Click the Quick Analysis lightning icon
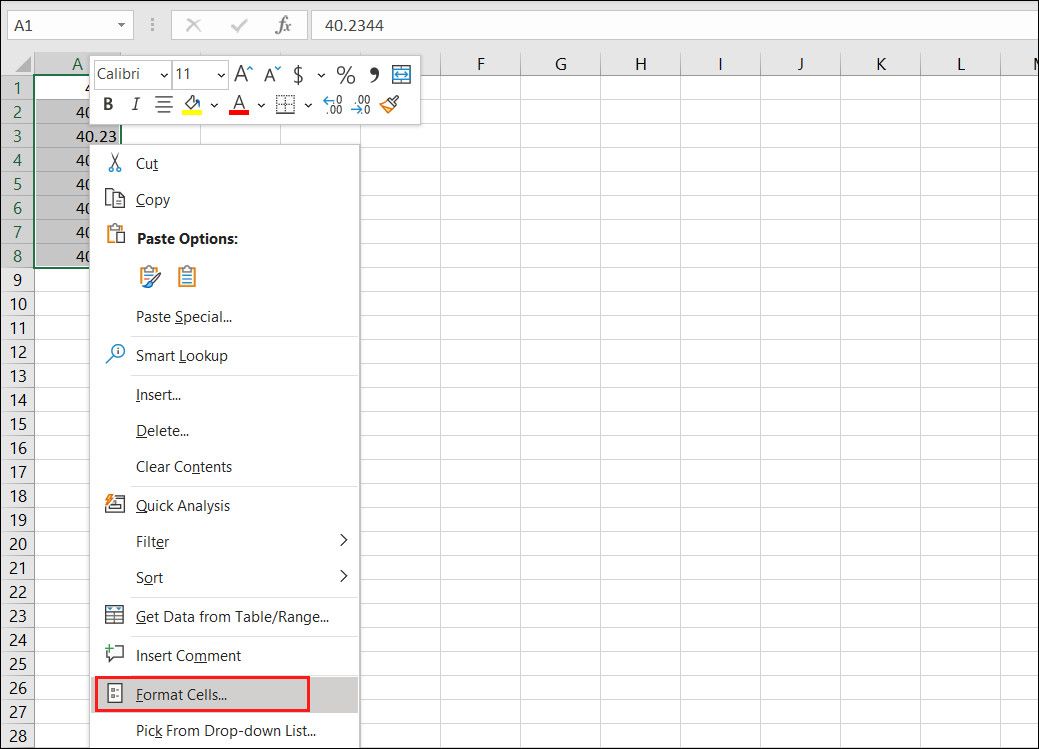1039x749 pixels. point(115,504)
